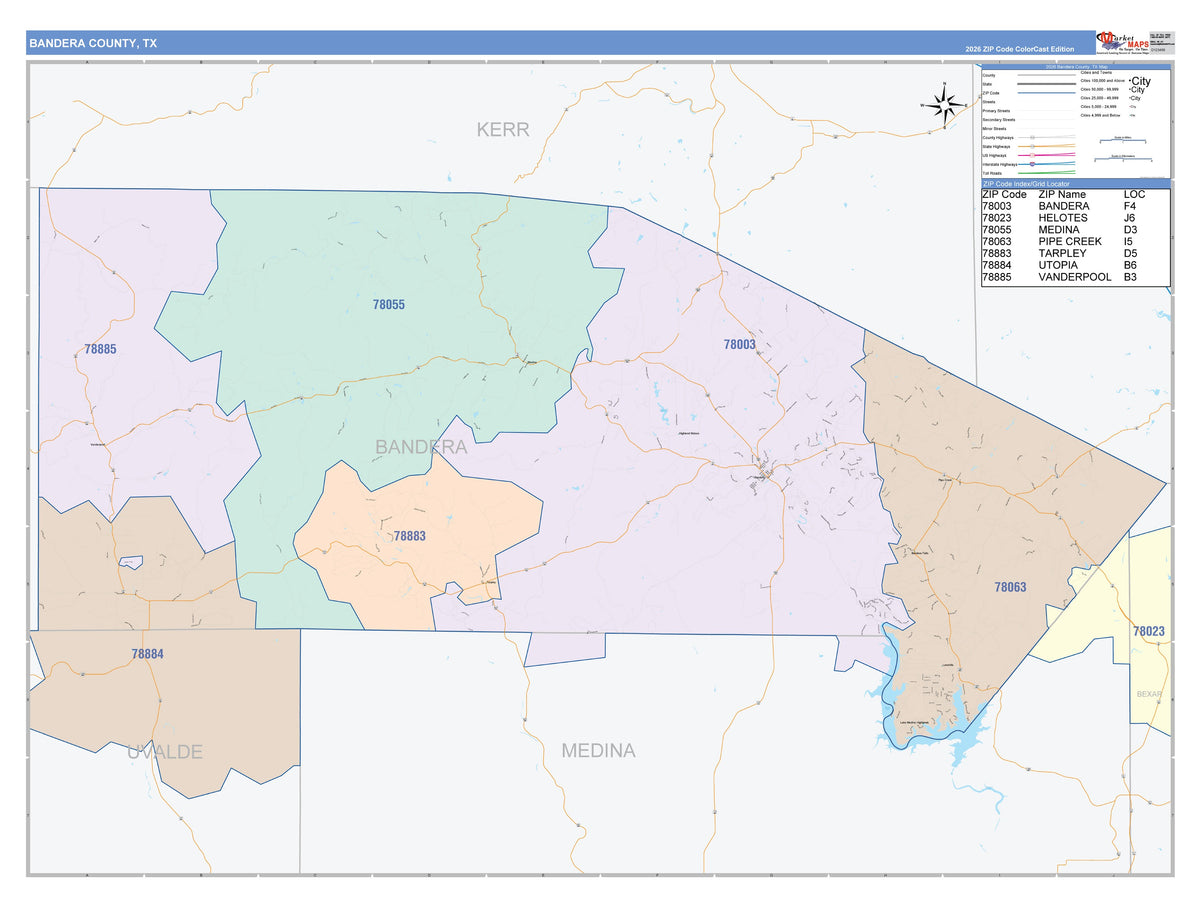This screenshot has height=908, width=1200.
Task: Click the ZIP Code column header in table
Action: point(1004,194)
